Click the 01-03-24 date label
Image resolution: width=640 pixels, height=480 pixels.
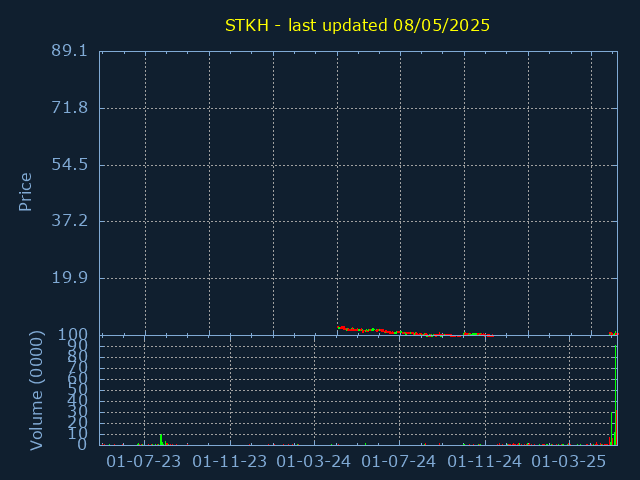[x=313, y=462]
